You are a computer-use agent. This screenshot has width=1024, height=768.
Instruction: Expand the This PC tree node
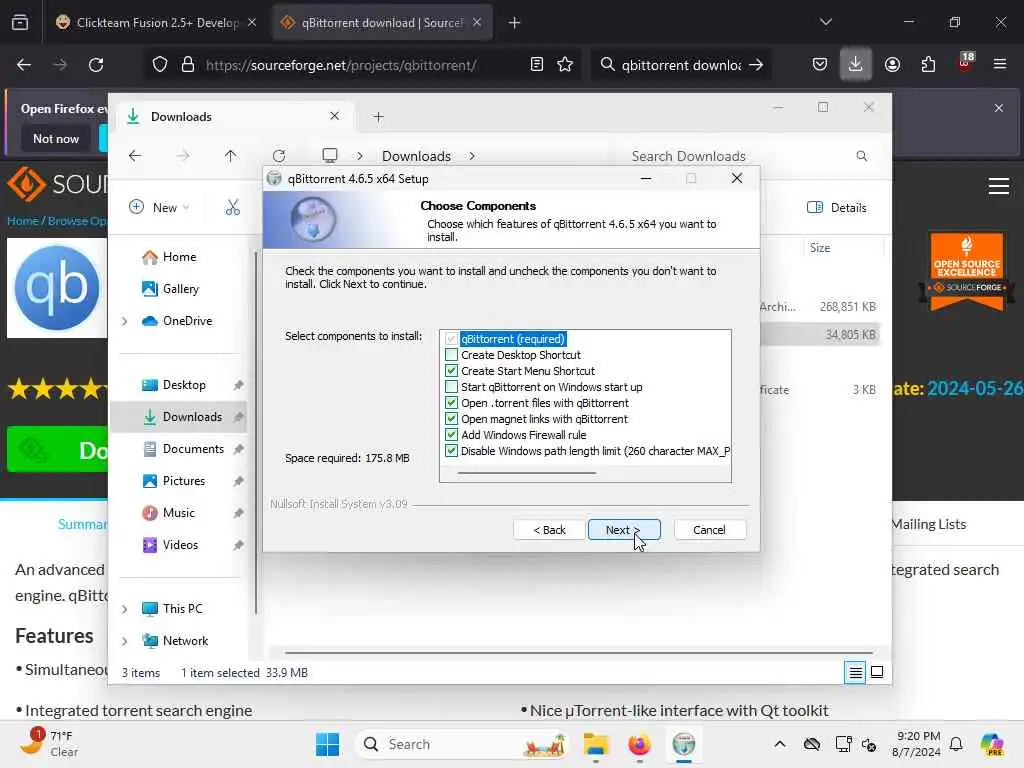click(x=125, y=609)
